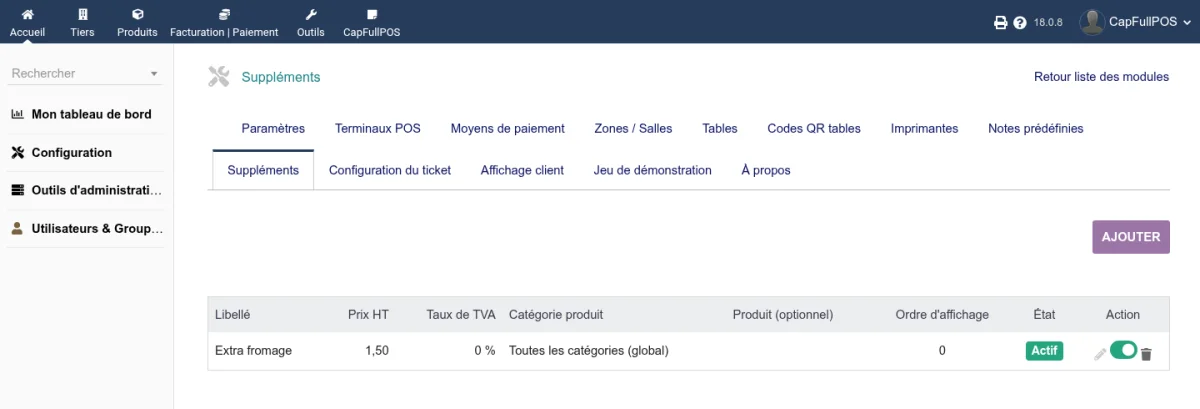The width and height of the screenshot is (1200, 409).
Task: Click the Outils d'administration server icon
Action: click(x=17, y=190)
